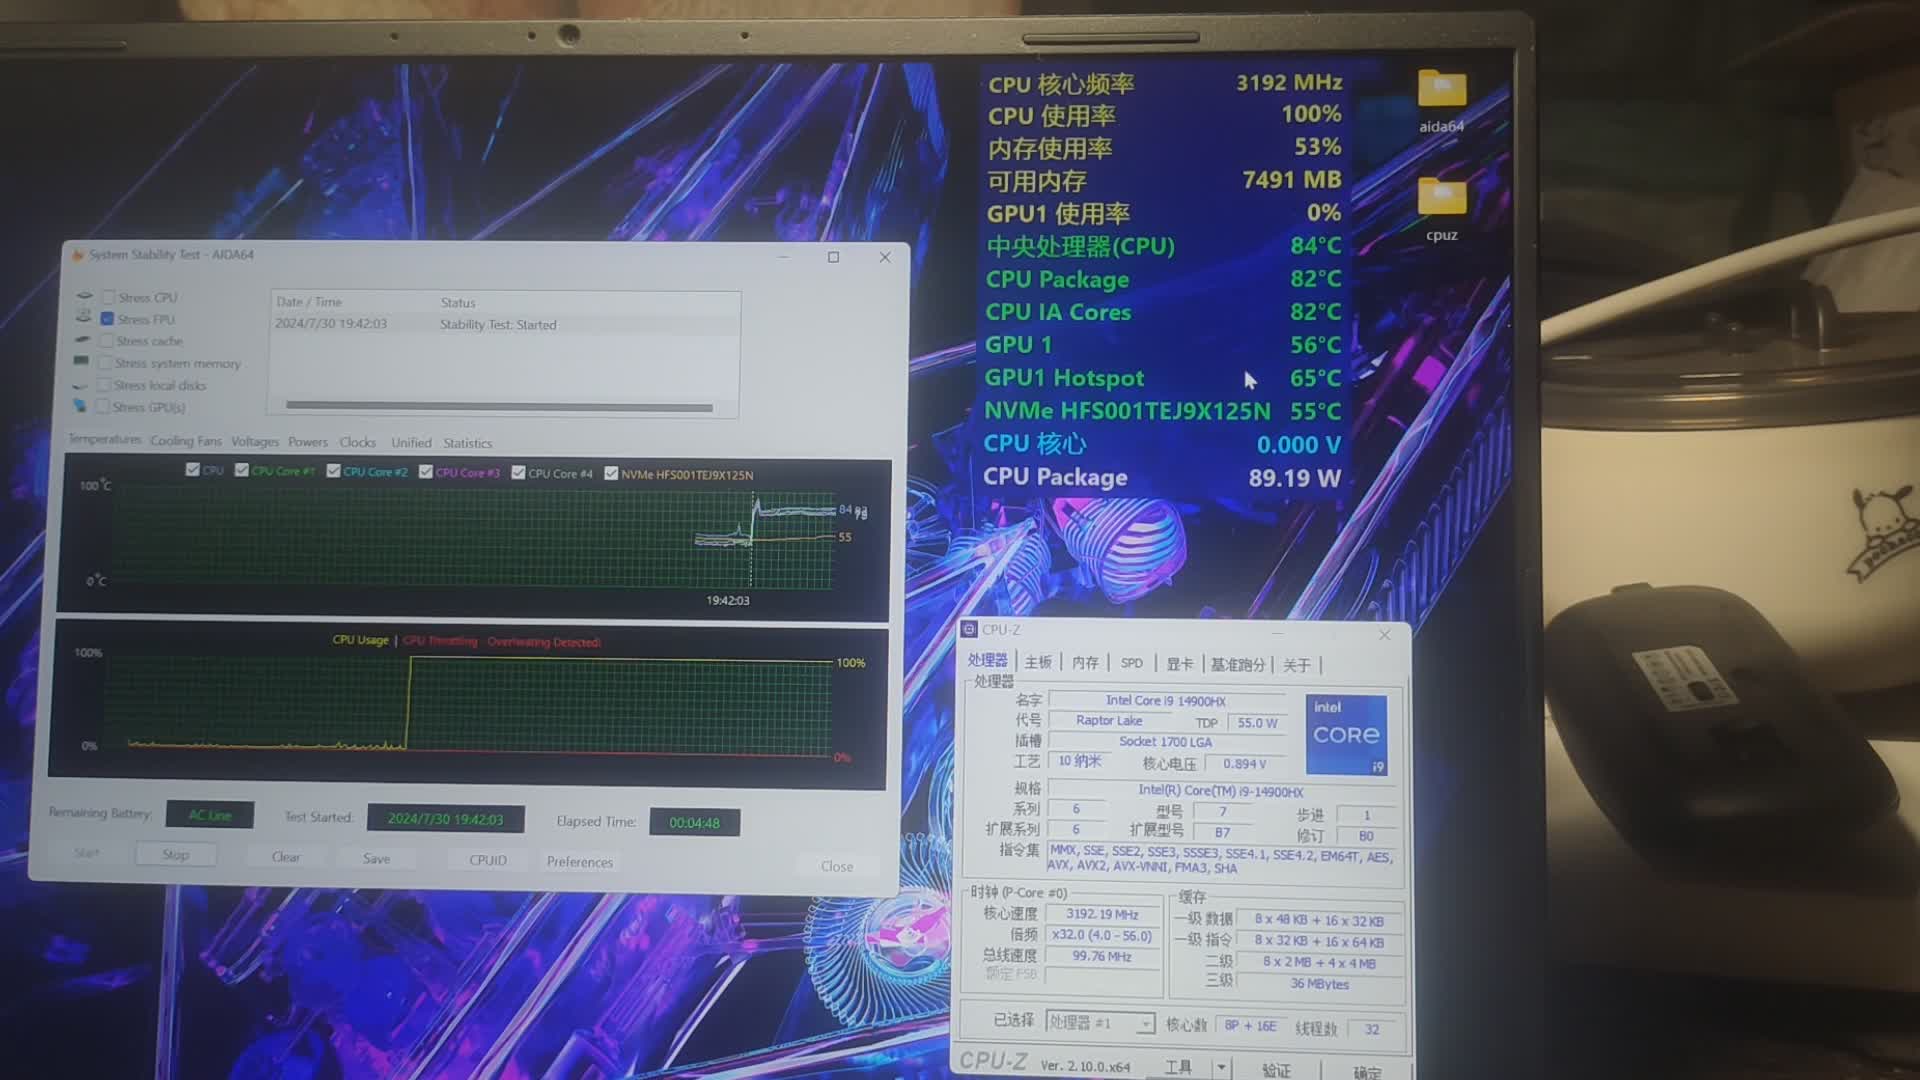The image size is (1920, 1080).
Task: Click the Stress CPU processor icon
Action: pyautogui.click(x=84, y=297)
